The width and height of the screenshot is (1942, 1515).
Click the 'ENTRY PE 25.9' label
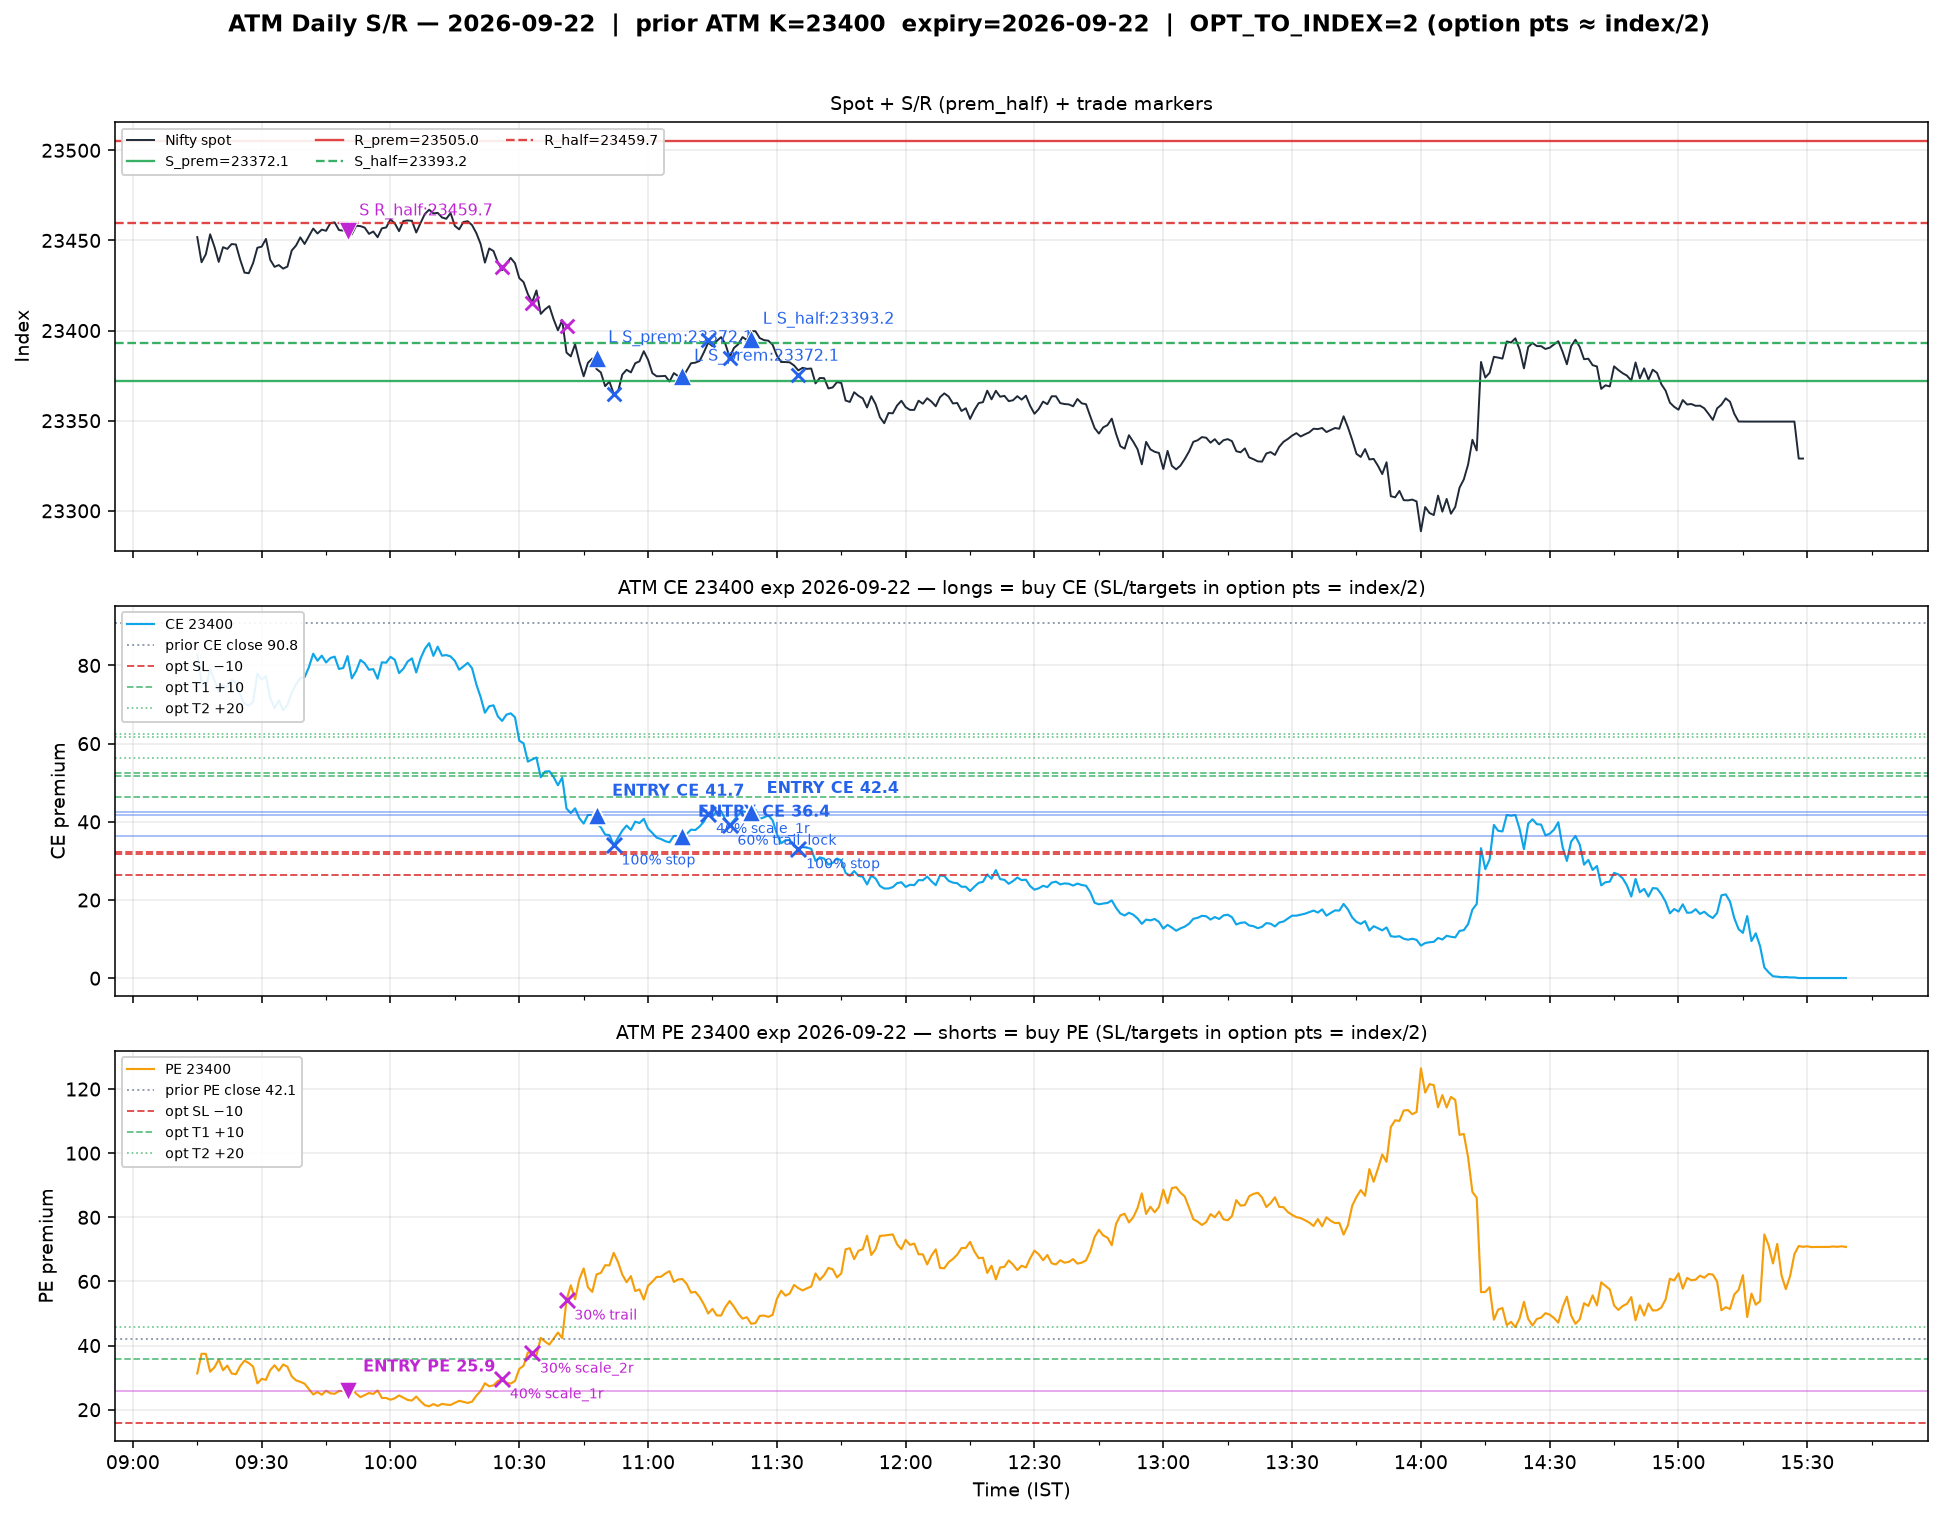(x=429, y=1366)
